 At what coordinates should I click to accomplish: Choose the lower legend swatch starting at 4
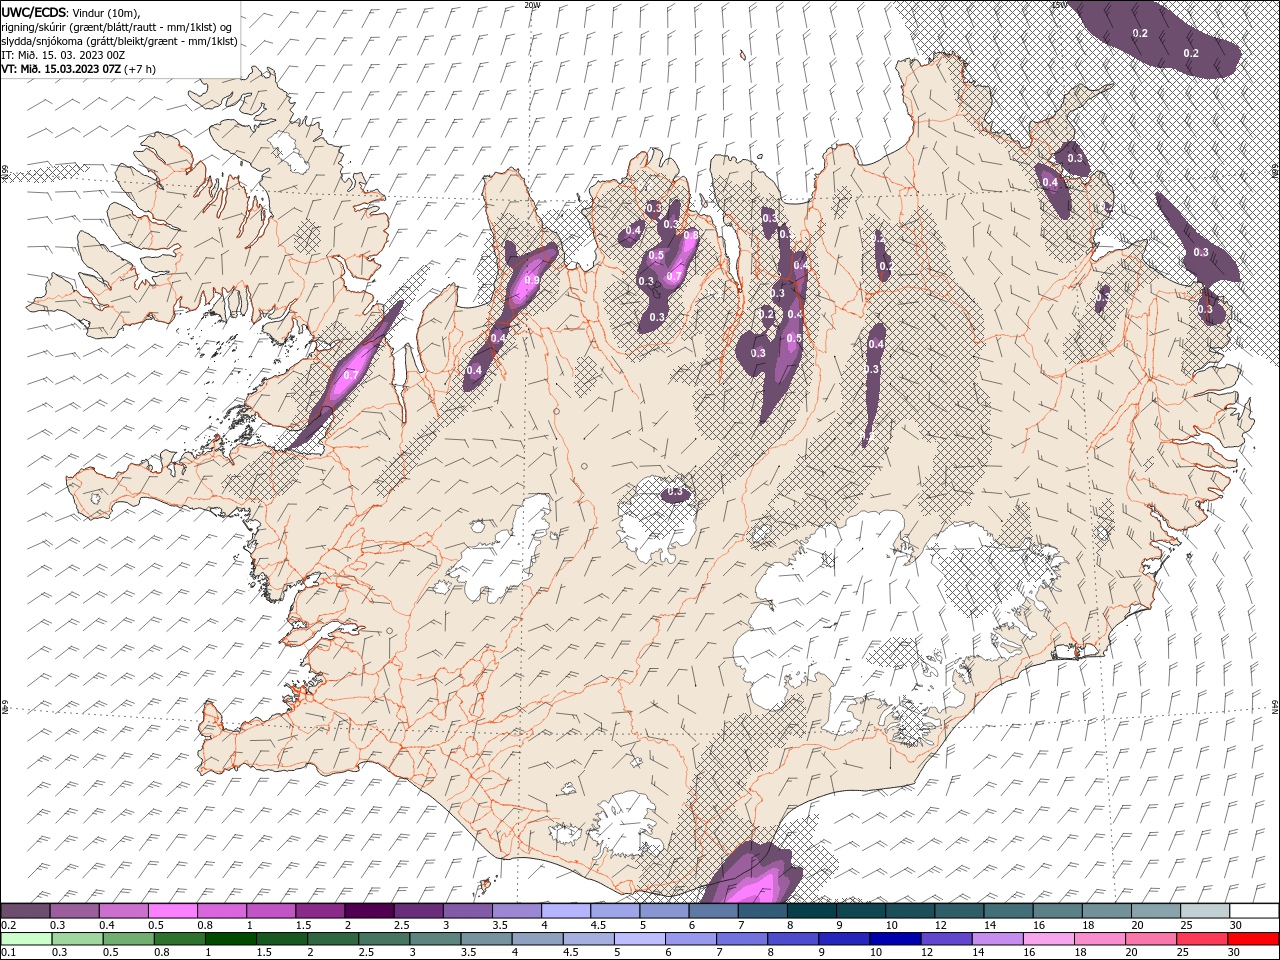click(538, 939)
